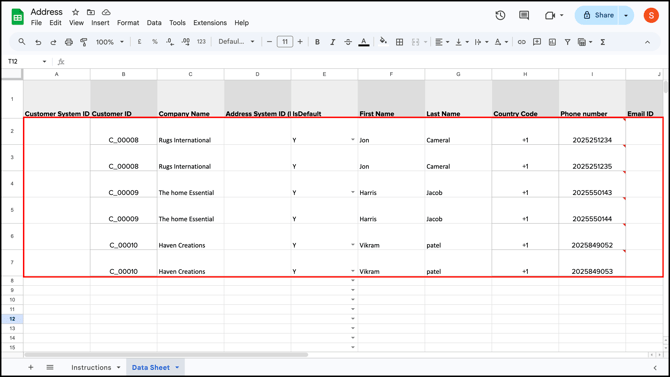Open the account avatar S
The height and width of the screenshot is (377, 670).
click(651, 15)
